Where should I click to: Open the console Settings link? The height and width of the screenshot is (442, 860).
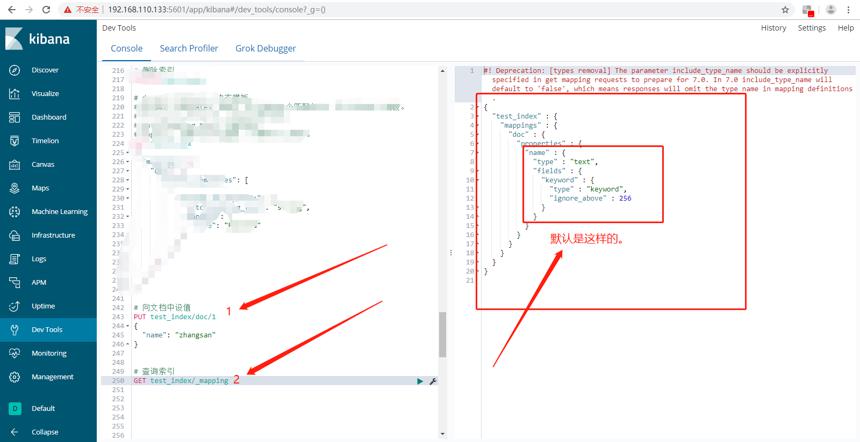coord(812,28)
